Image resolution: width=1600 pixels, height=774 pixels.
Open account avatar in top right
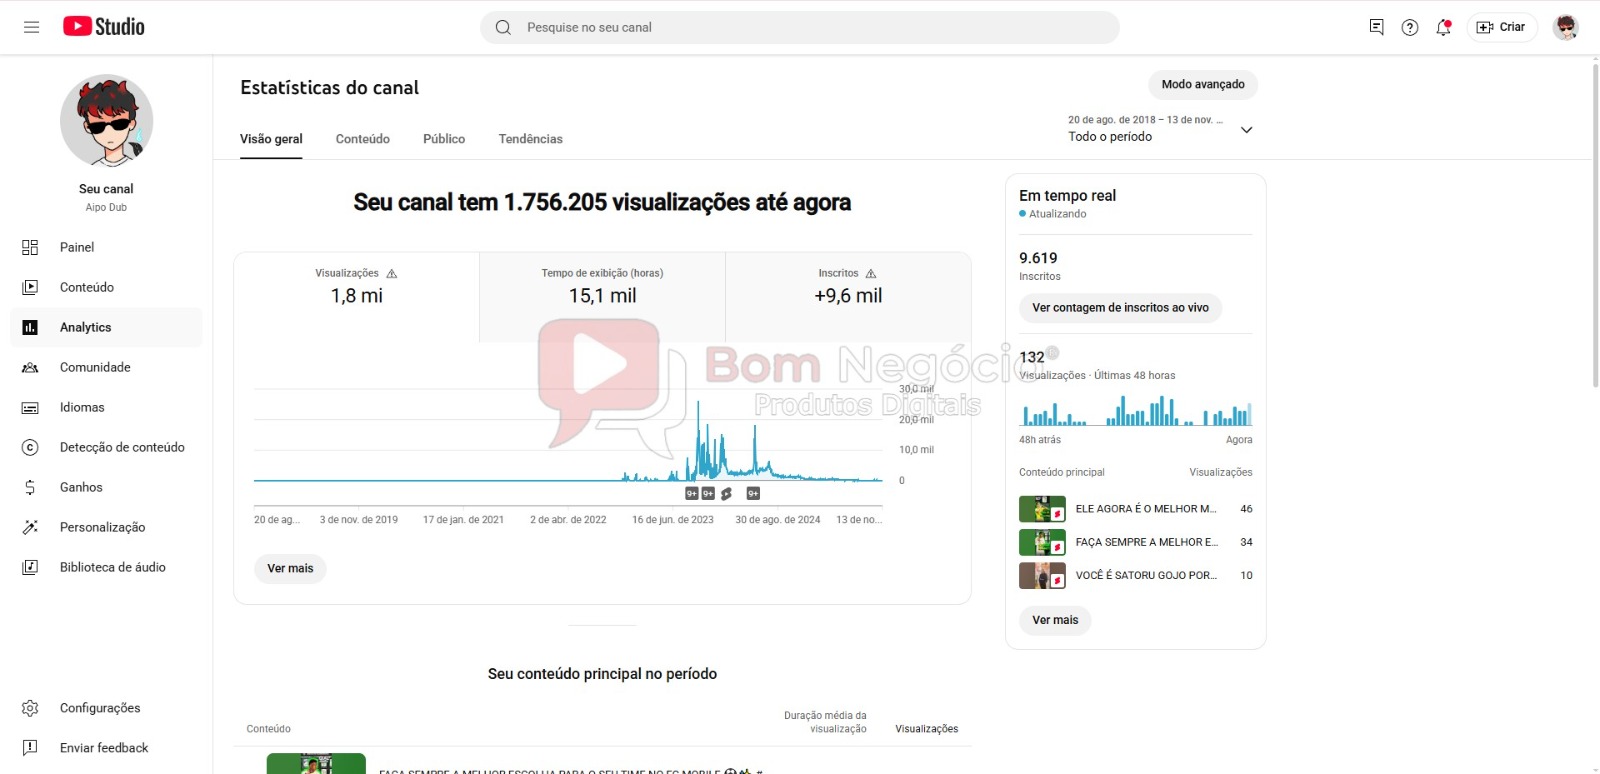click(1565, 27)
